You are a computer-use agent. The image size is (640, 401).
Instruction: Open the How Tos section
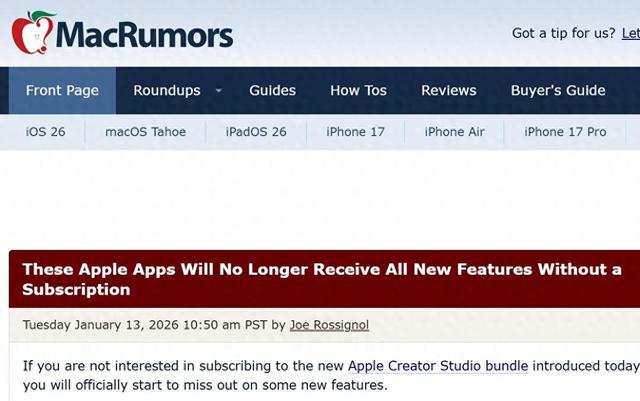[x=358, y=90]
